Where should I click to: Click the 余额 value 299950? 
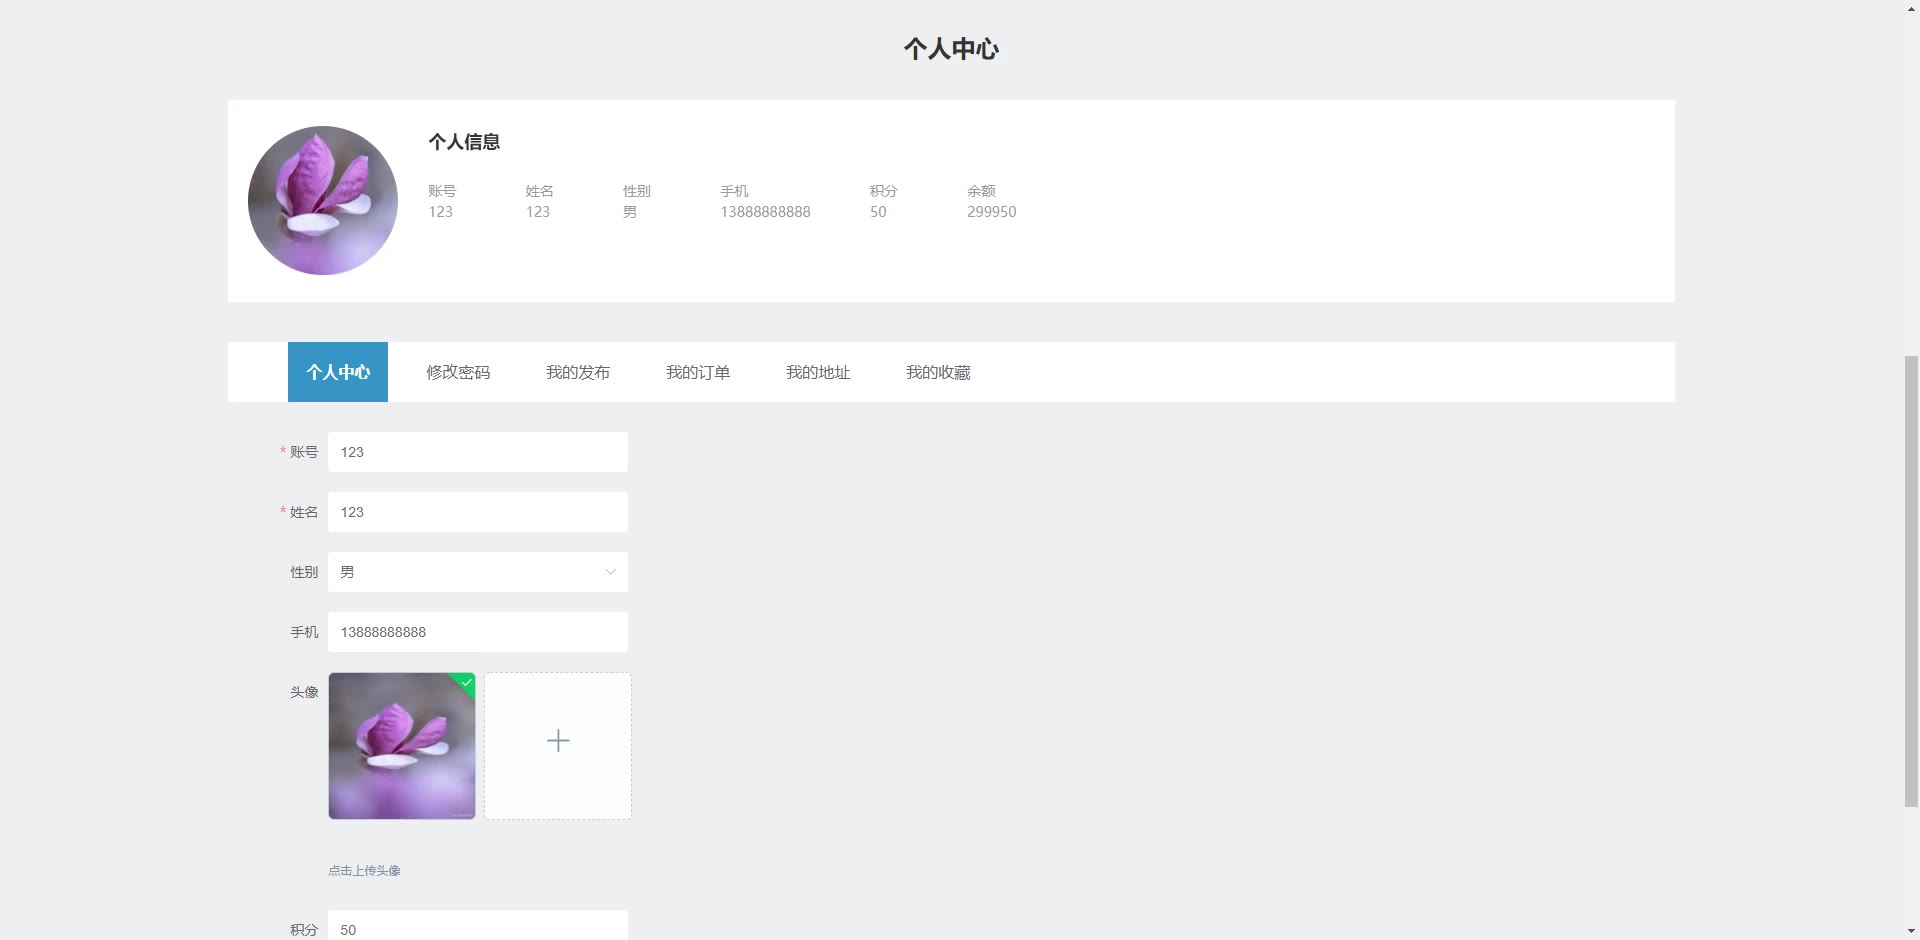click(x=991, y=212)
